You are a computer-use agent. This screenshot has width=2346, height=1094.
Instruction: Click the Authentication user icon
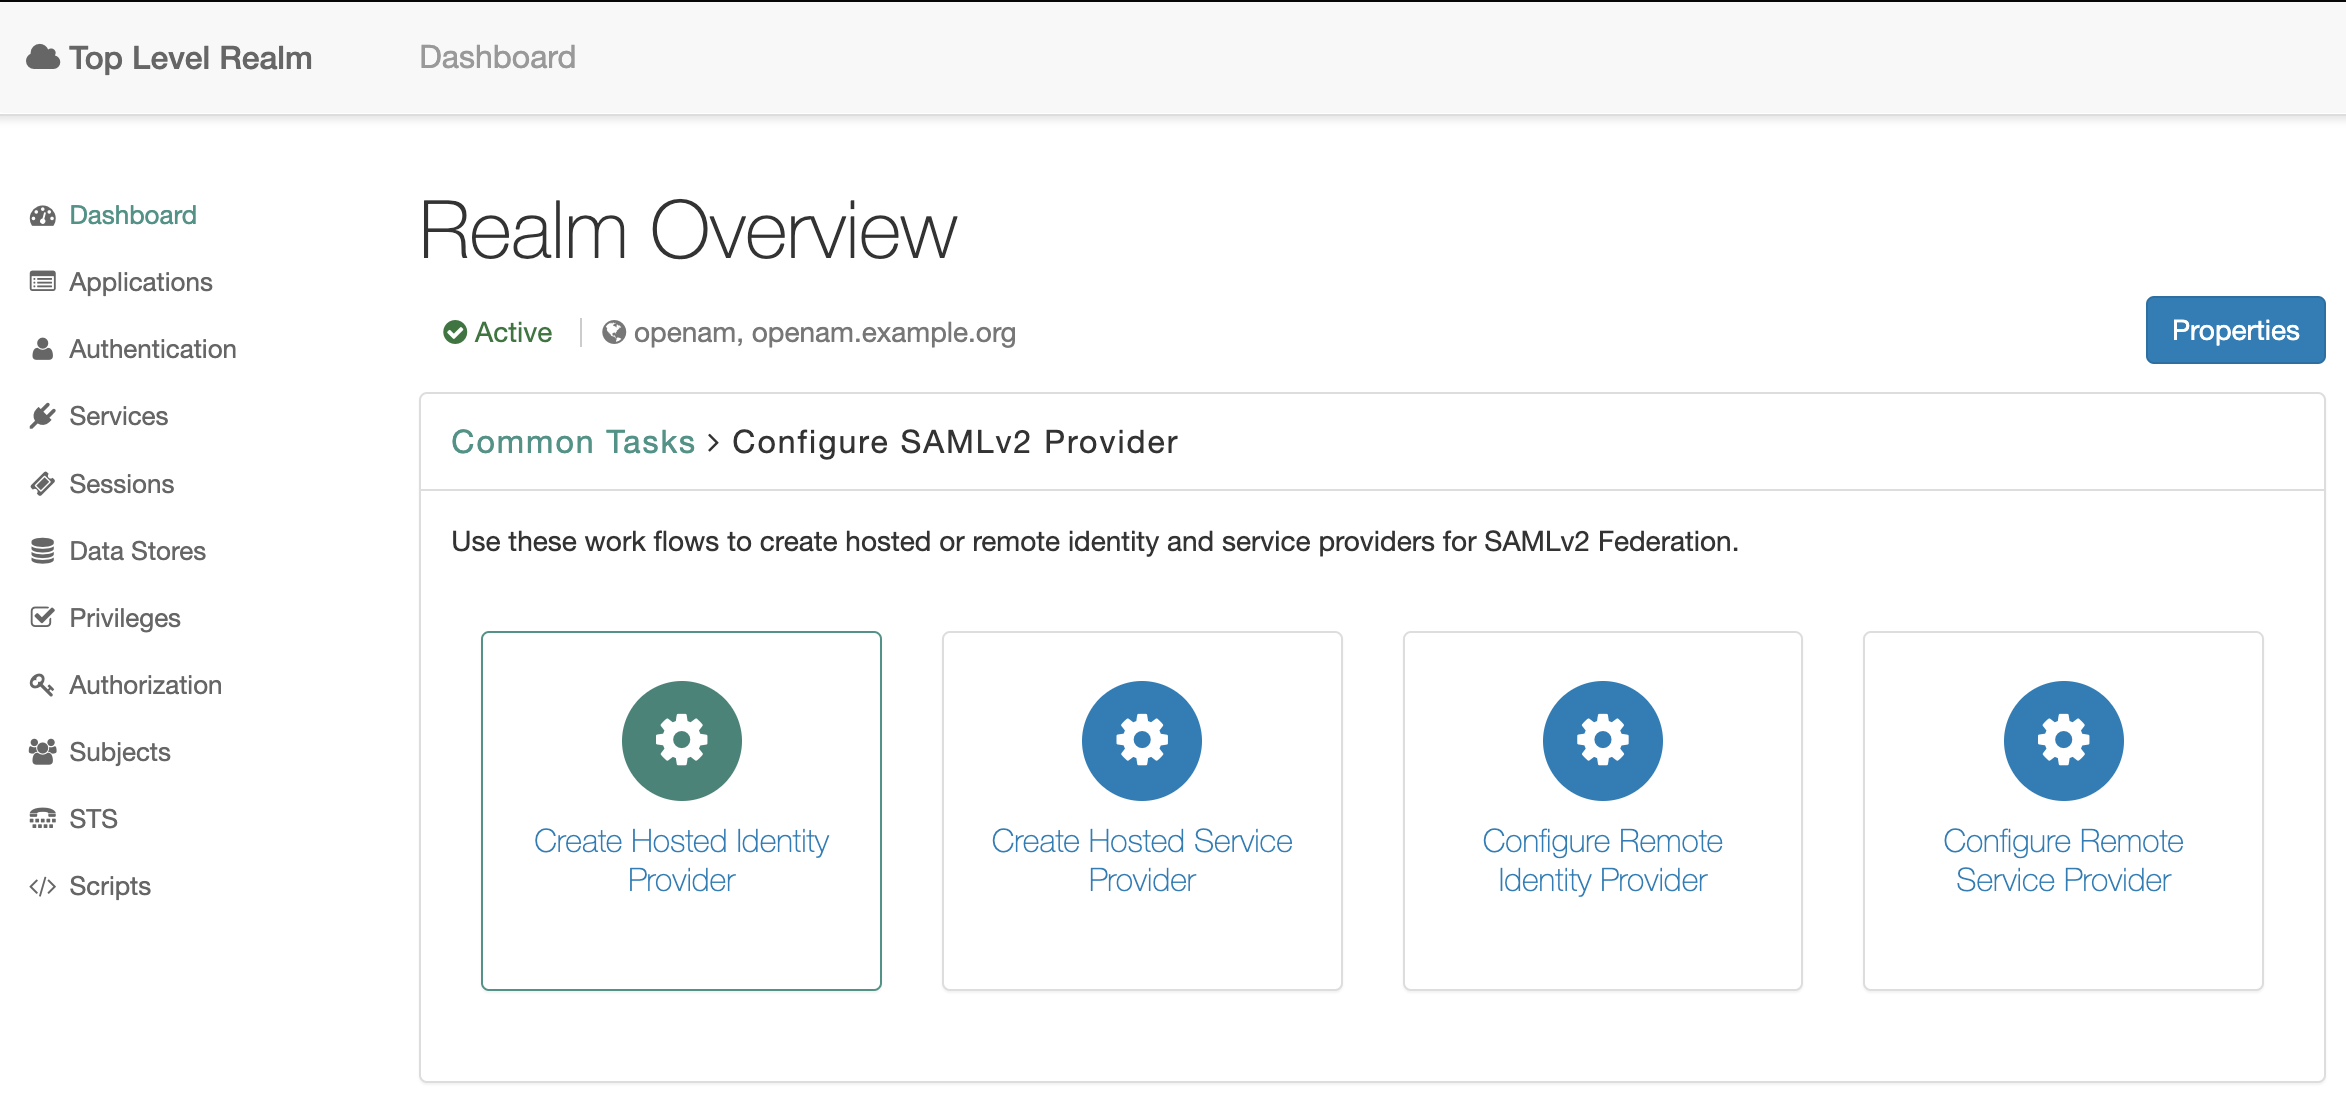point(42,349)
